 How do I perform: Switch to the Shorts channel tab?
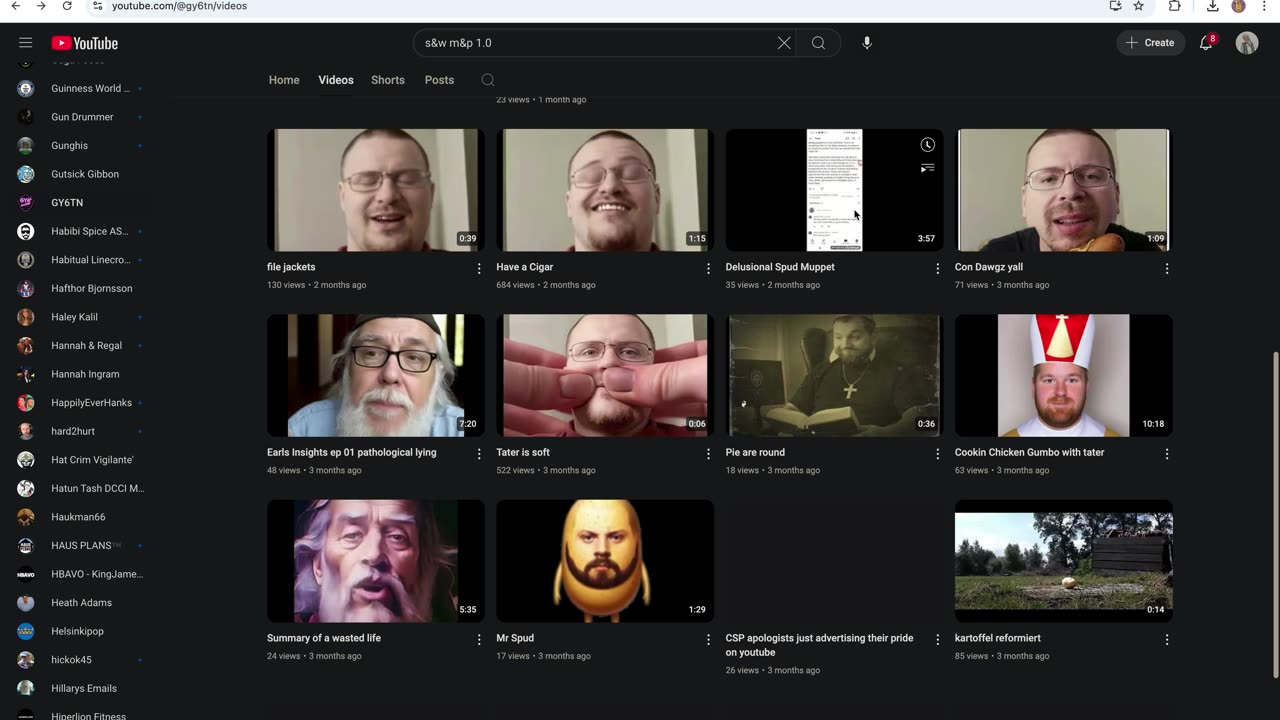click(388, 80)
